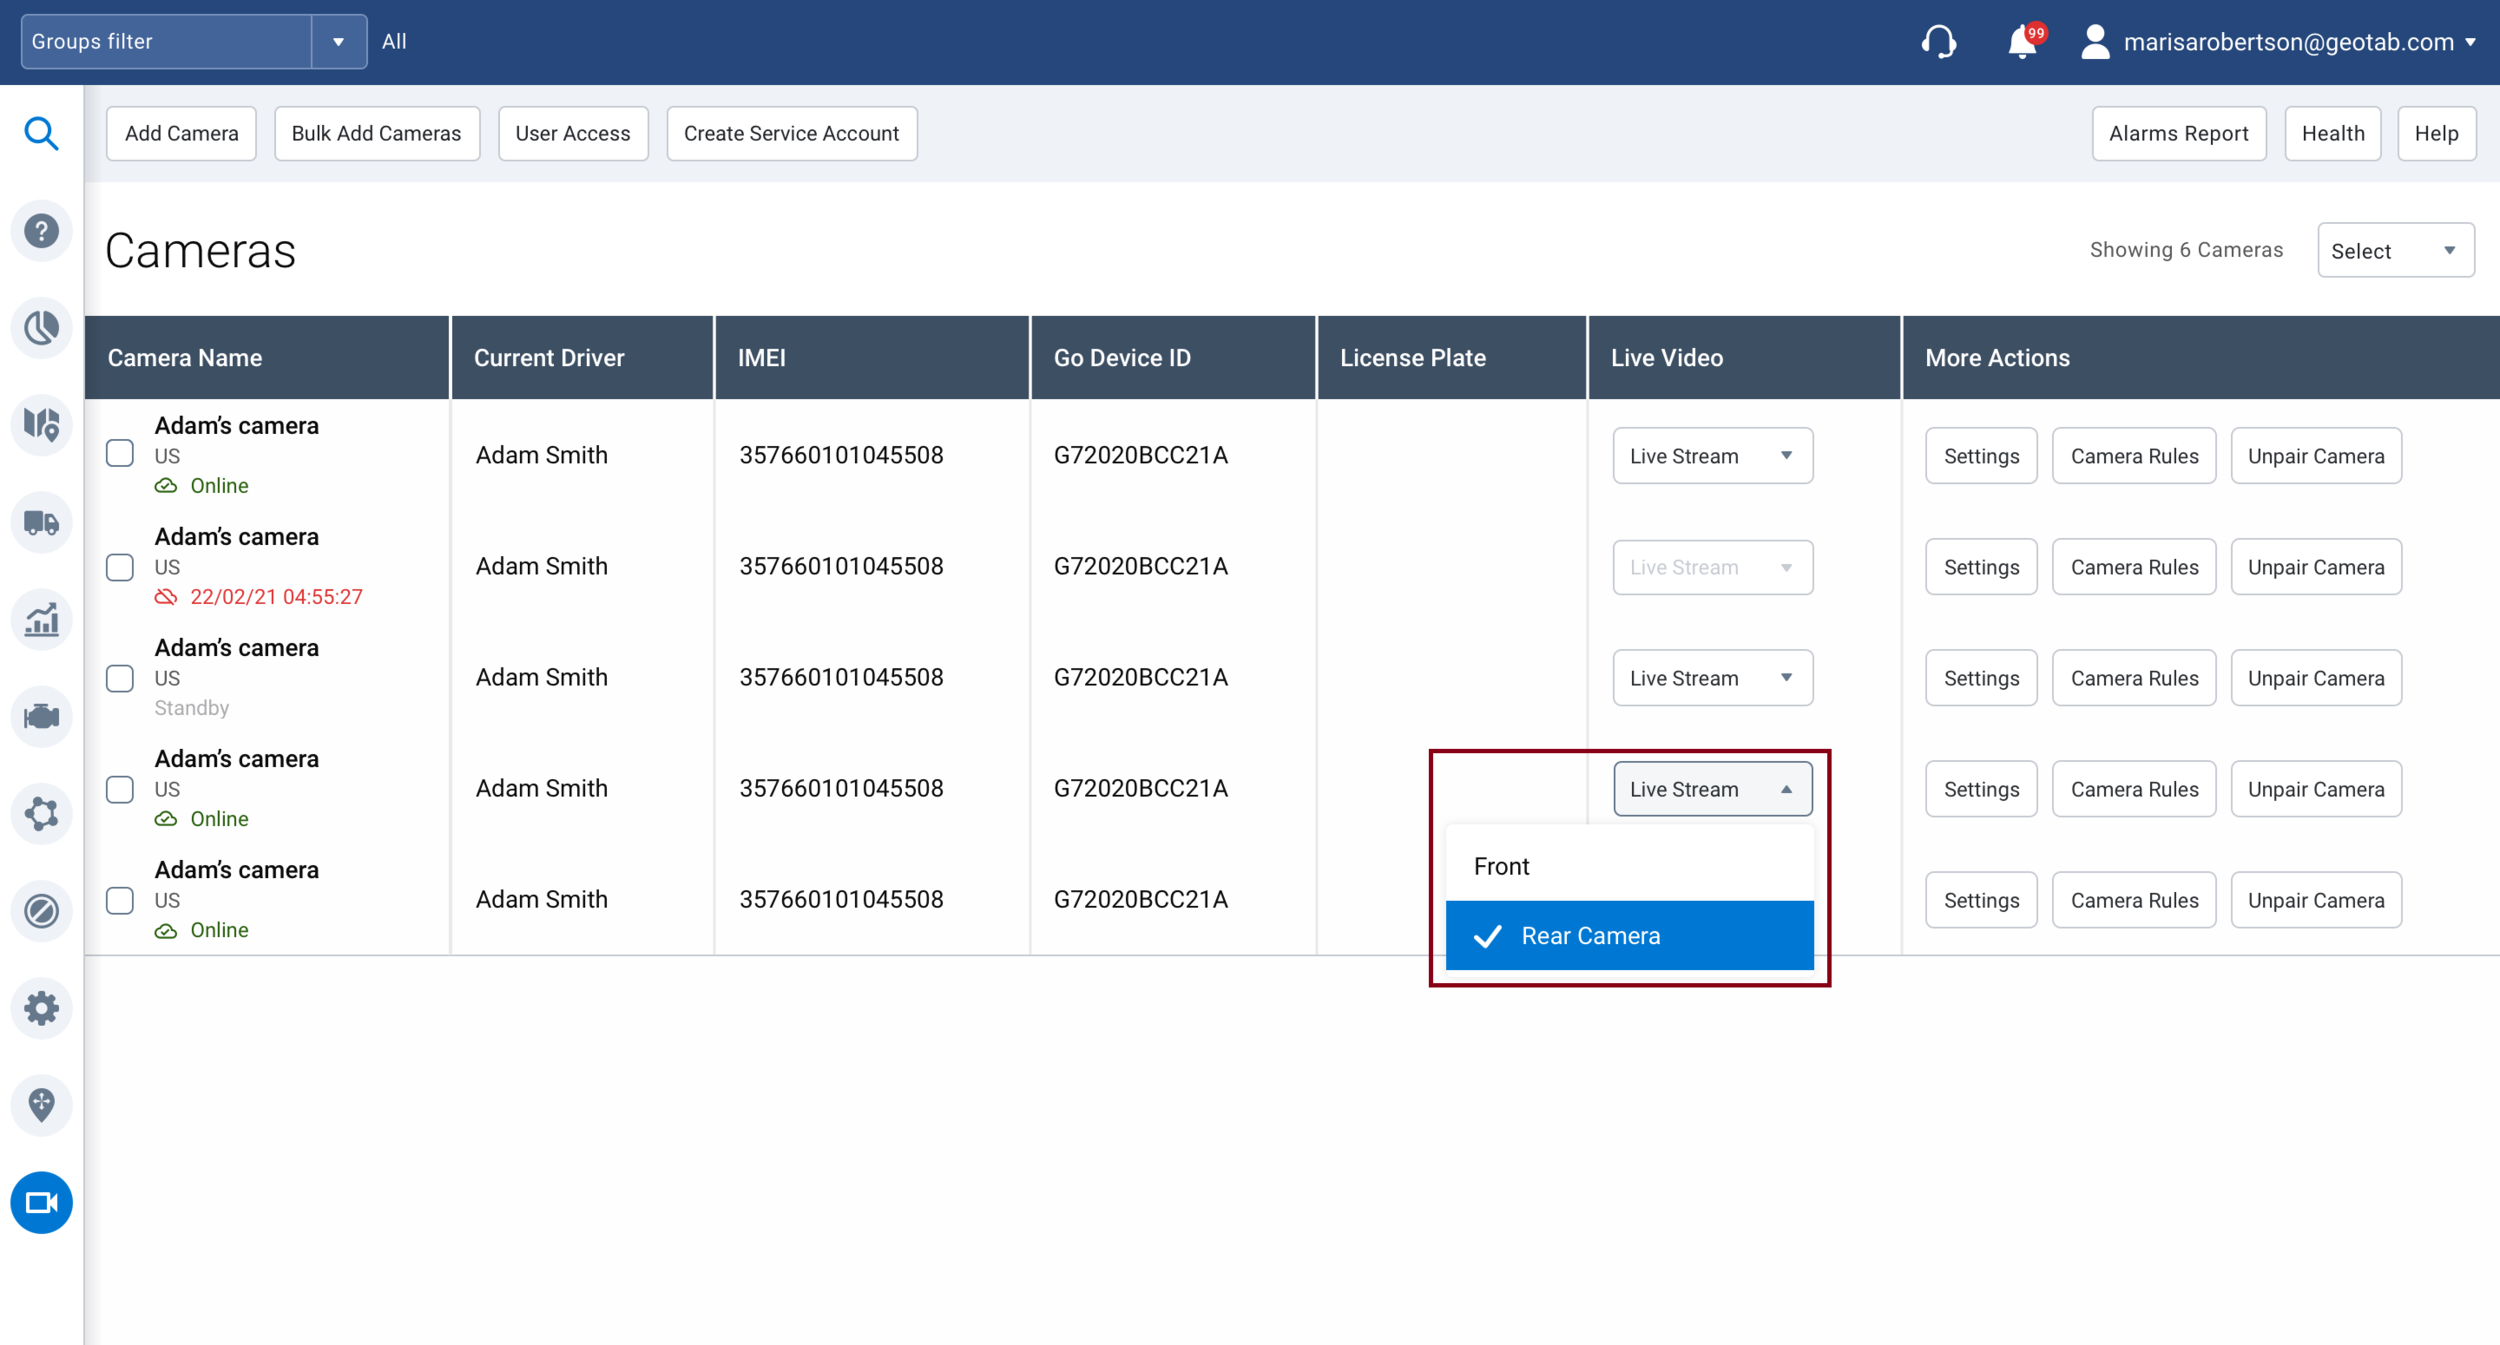Click Unpair Camera in the last row
2500x1345 pixels.
(x=2316, y=900)
